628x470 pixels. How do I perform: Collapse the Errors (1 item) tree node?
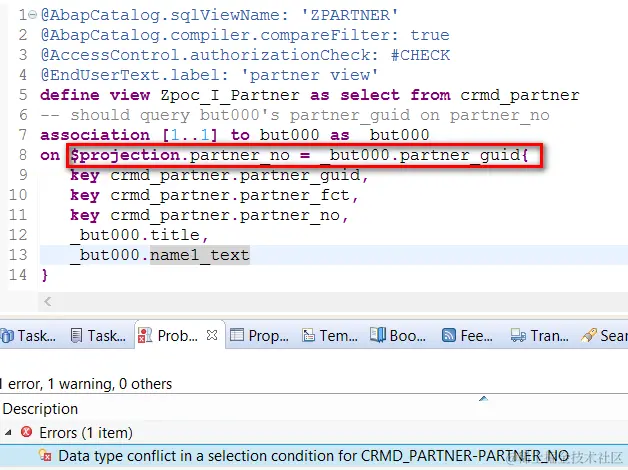click(x=8, y=432)
